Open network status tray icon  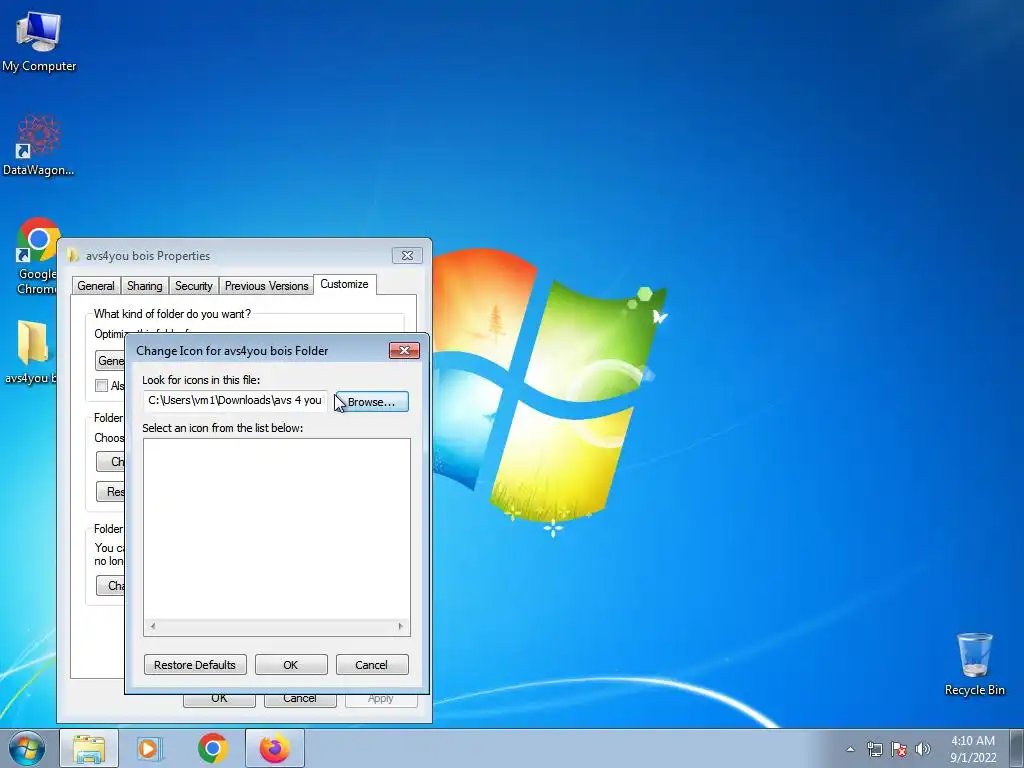tap(874, 749)
